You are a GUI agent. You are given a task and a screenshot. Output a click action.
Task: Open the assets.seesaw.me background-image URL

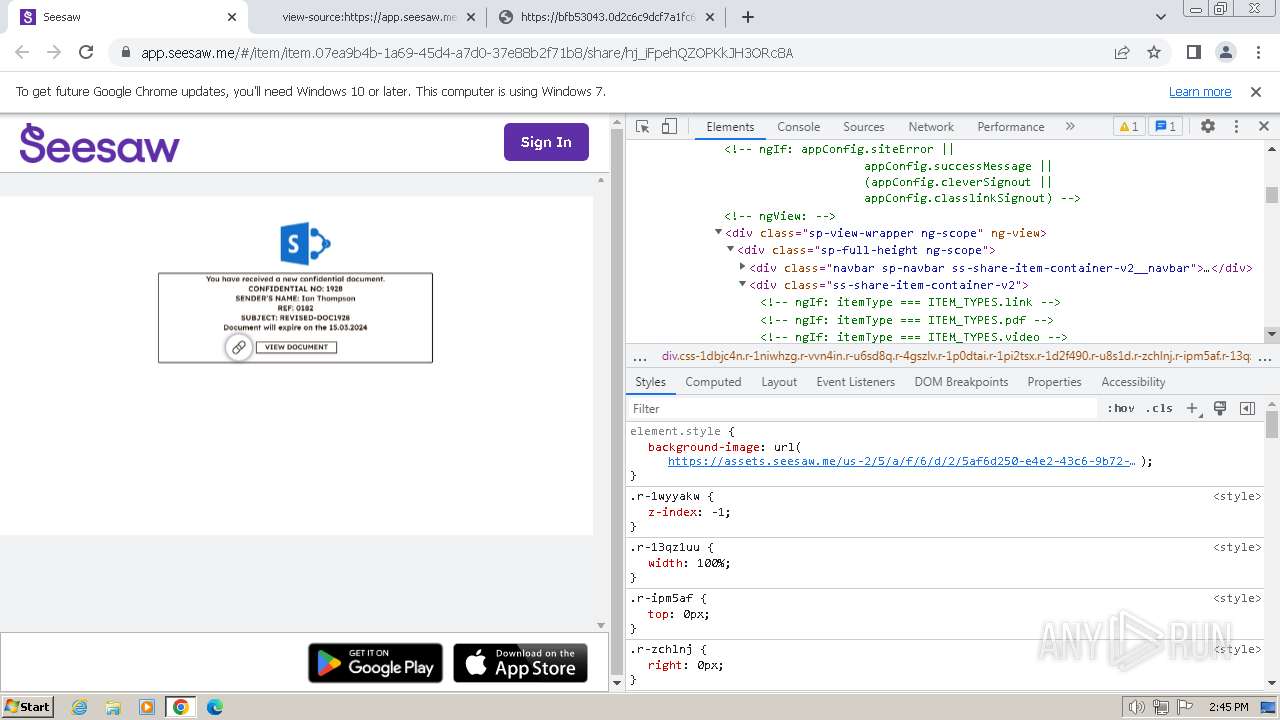coord(902,462)
